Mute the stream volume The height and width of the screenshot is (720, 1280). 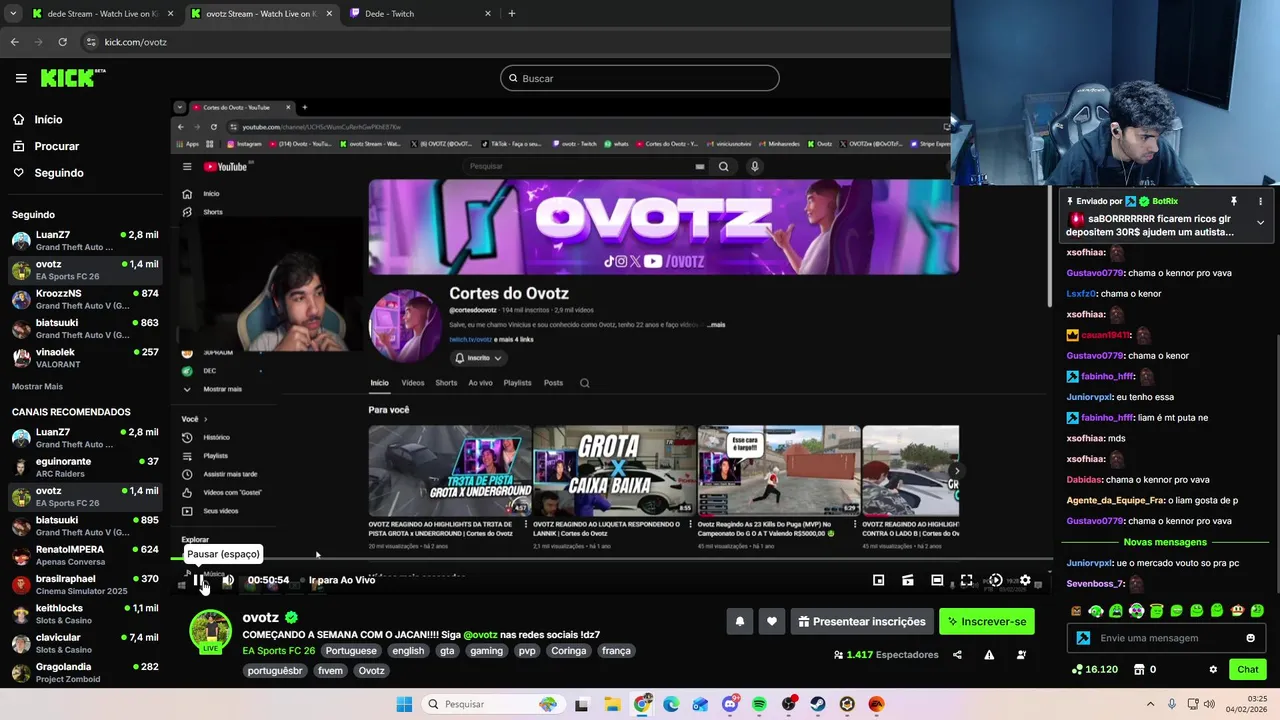(228, 580)
